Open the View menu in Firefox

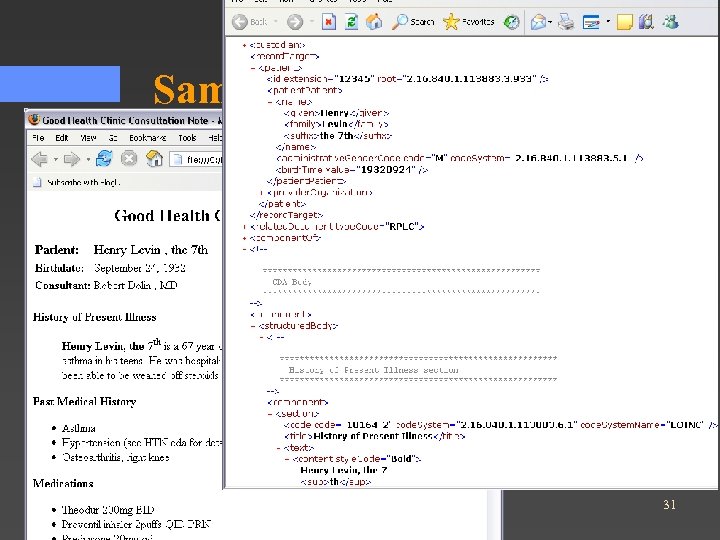click(88, 138)
